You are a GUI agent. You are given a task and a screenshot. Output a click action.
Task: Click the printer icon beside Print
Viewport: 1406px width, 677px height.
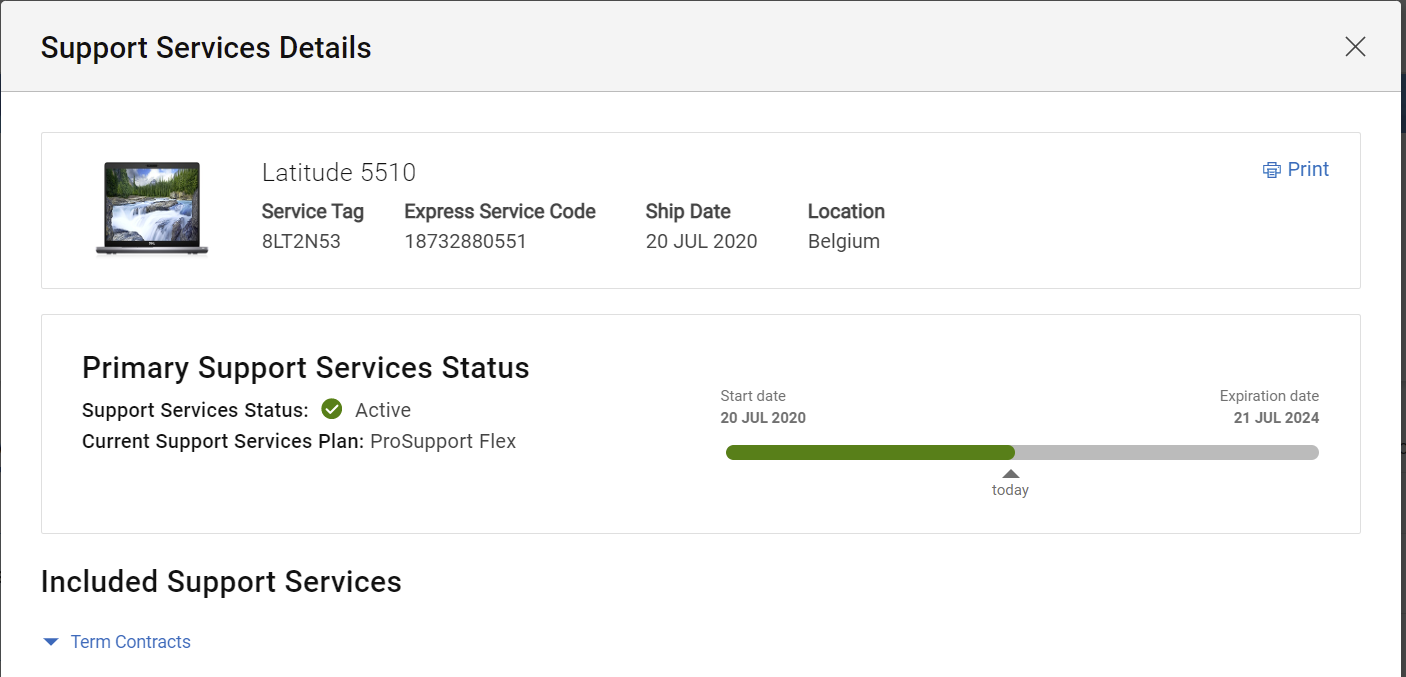tap(1272, 170)
